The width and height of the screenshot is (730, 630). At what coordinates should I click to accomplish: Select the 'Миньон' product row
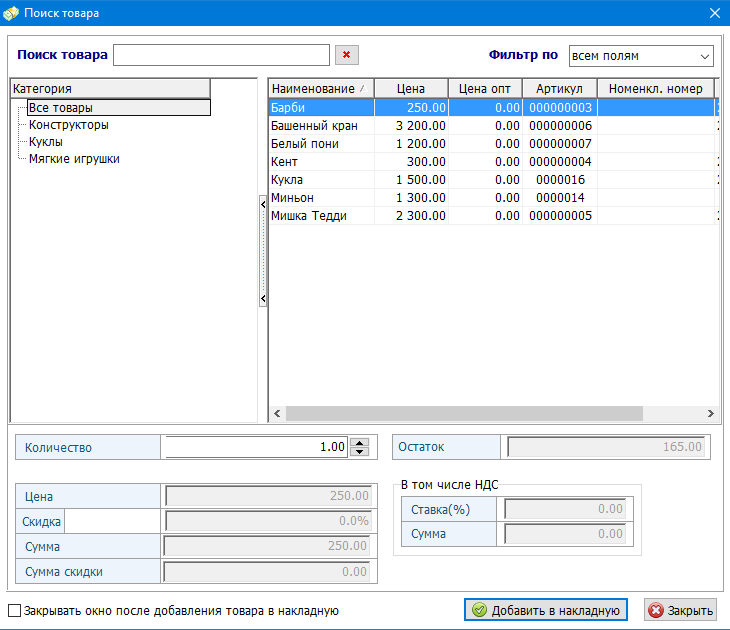point(492,198)
